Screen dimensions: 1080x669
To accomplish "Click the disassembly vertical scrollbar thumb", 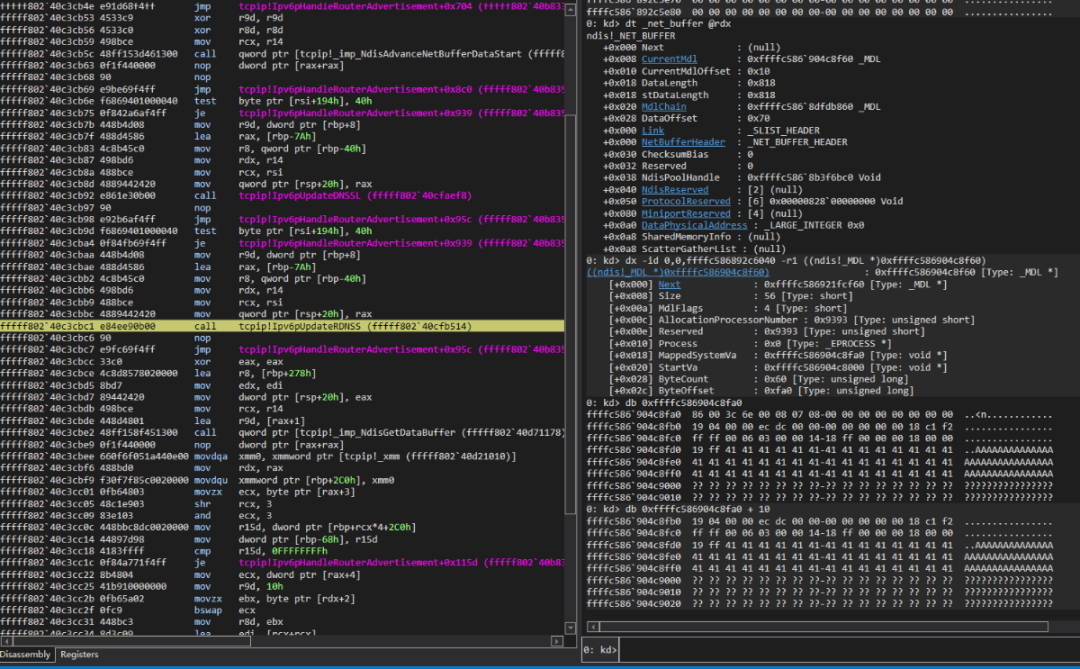I will coord(570,313).
